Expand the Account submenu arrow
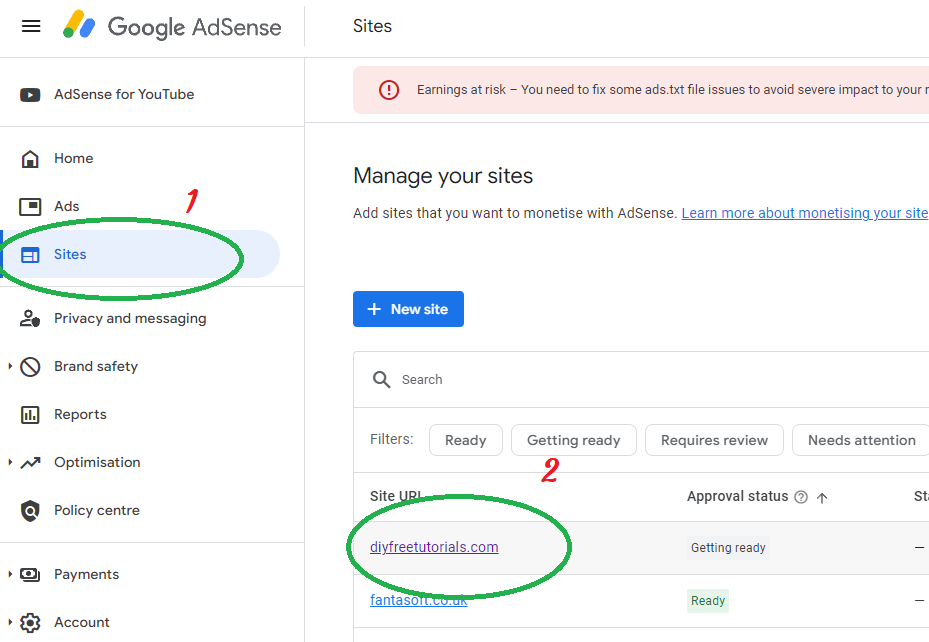Image resolution: width=929 pixels, height=642 pixels. coord(10,622)
